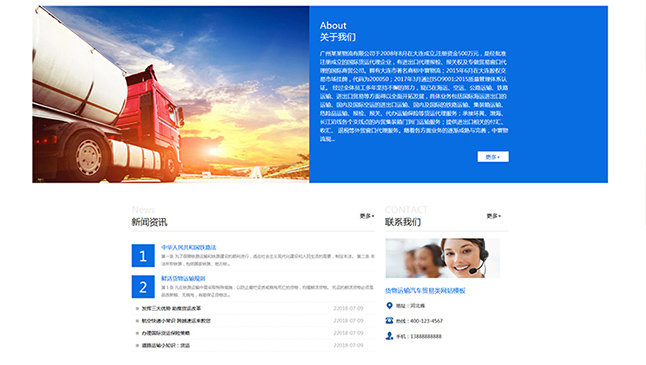646x365 pixels.
Task: Click the 货物运输汽车贸易类网站模板 link
Action: 425,290
